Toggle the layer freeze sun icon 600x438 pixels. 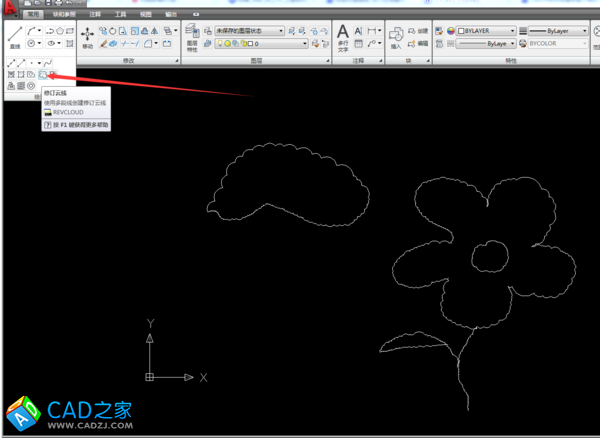pos(227,44)
